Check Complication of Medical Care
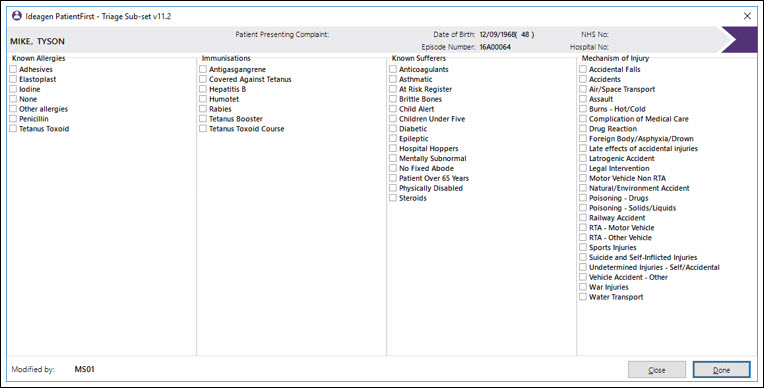Image resolution: width=764 pixels, height=388 pixels. point(583,118)
